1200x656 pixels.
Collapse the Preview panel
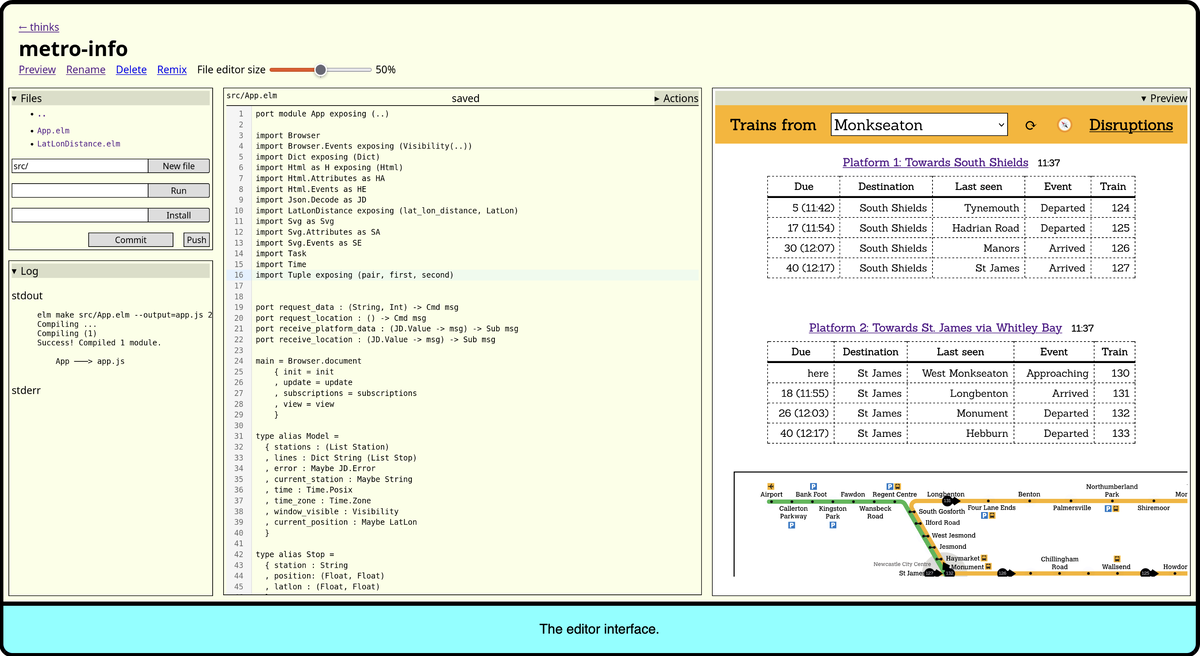[x=1164, y=98]
